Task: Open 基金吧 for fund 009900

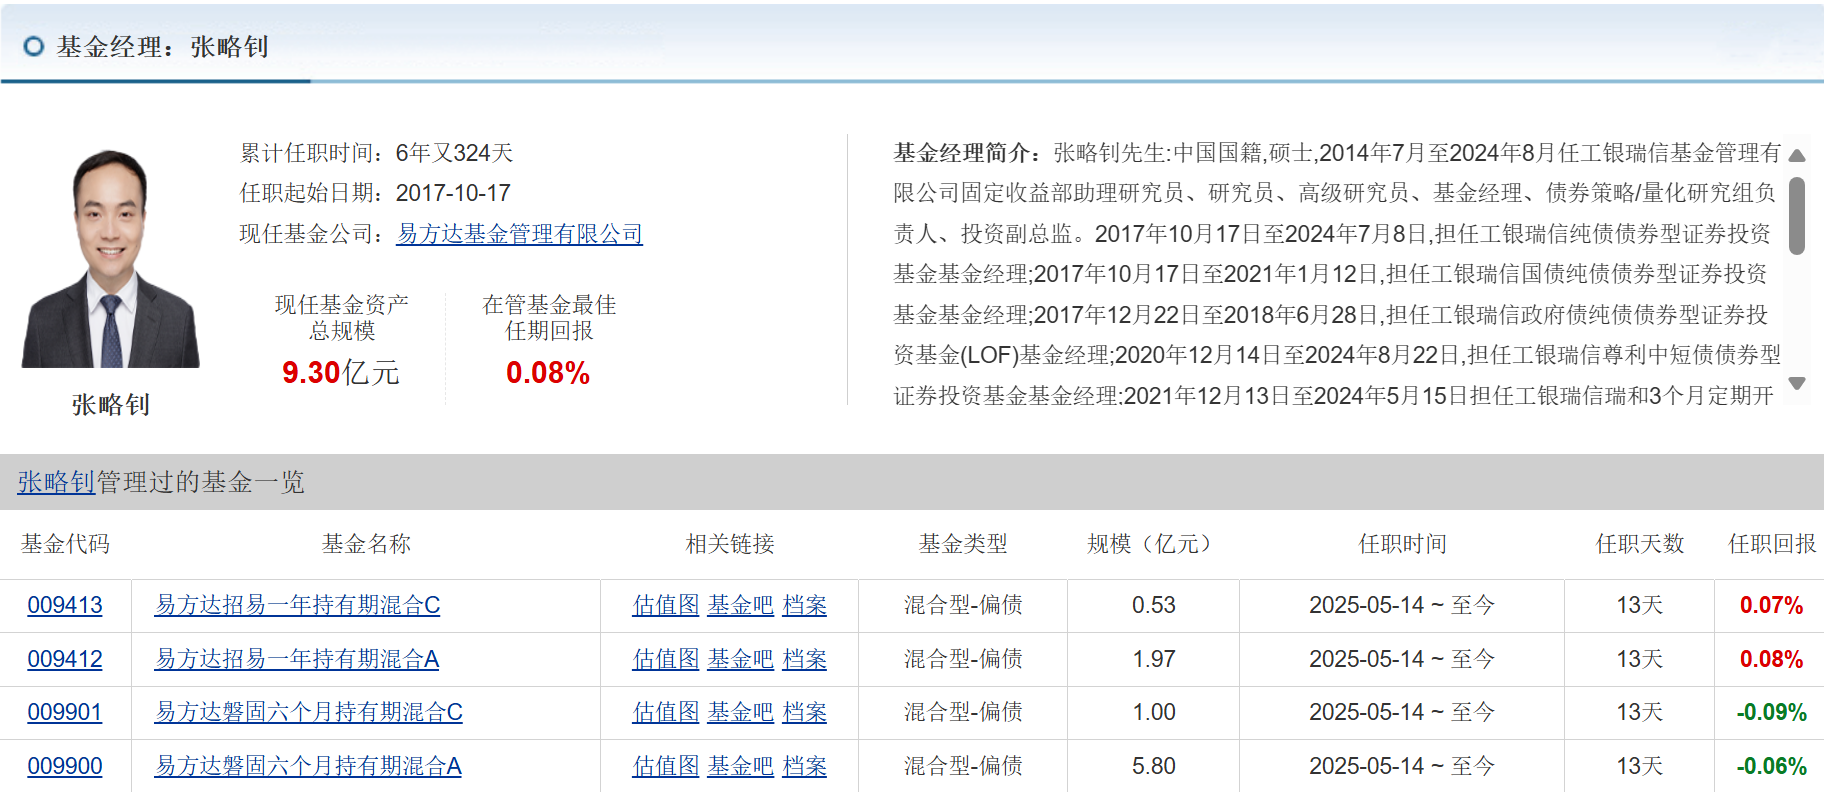Action: (x=741, y=766)
